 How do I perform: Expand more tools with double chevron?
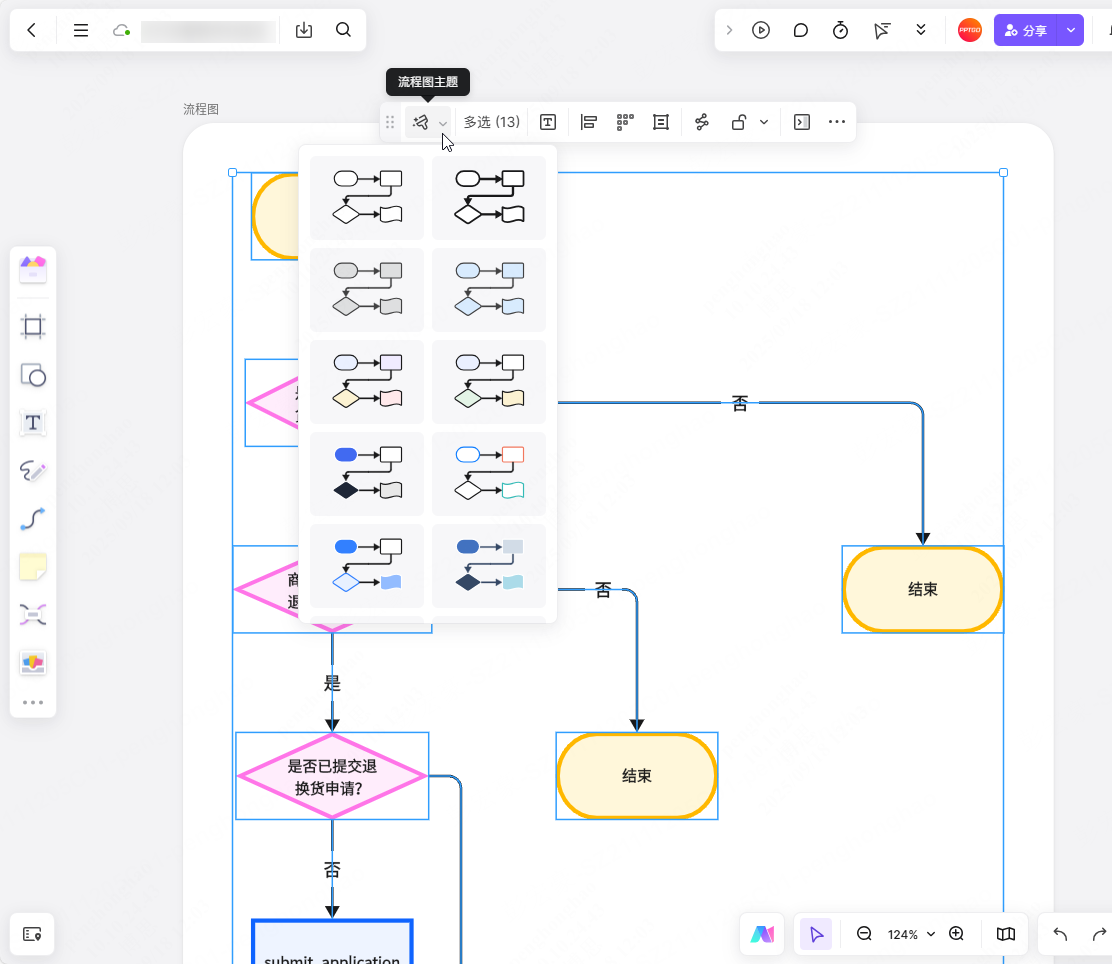[921, 30]
